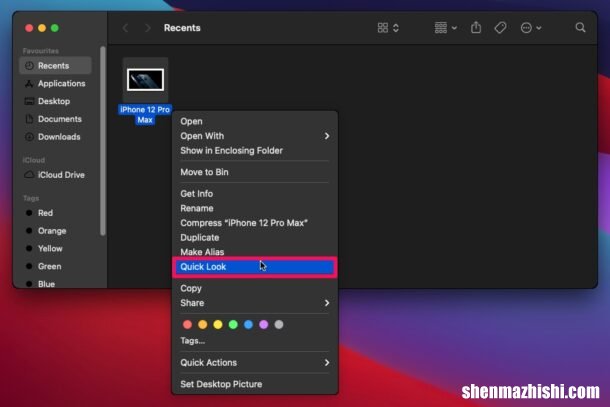Open iCloud Drive in the sidebar
The width and height of the screenshot is (610, 407).
pos(55,175)
